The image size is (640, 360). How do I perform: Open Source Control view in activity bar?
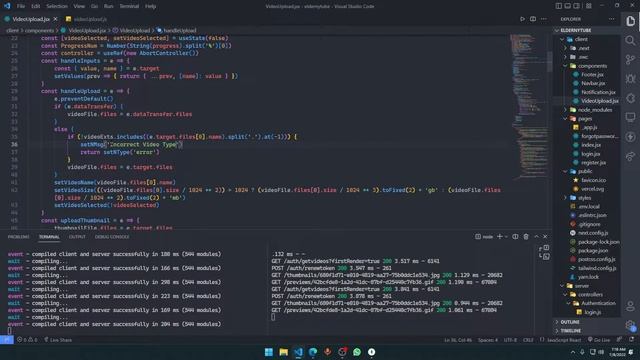tap(631, 60)
